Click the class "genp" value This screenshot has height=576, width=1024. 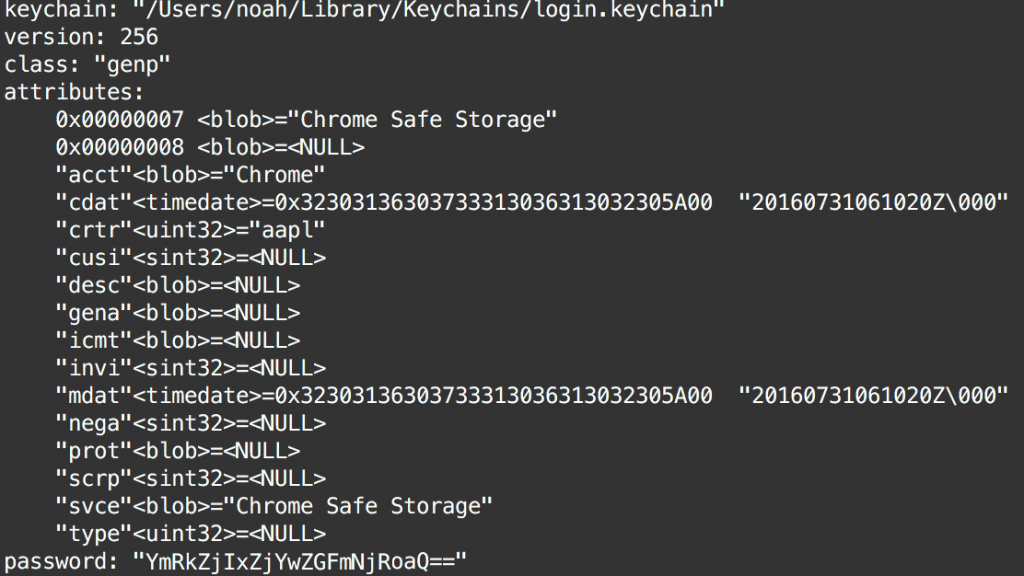click(x=132, y=65)
